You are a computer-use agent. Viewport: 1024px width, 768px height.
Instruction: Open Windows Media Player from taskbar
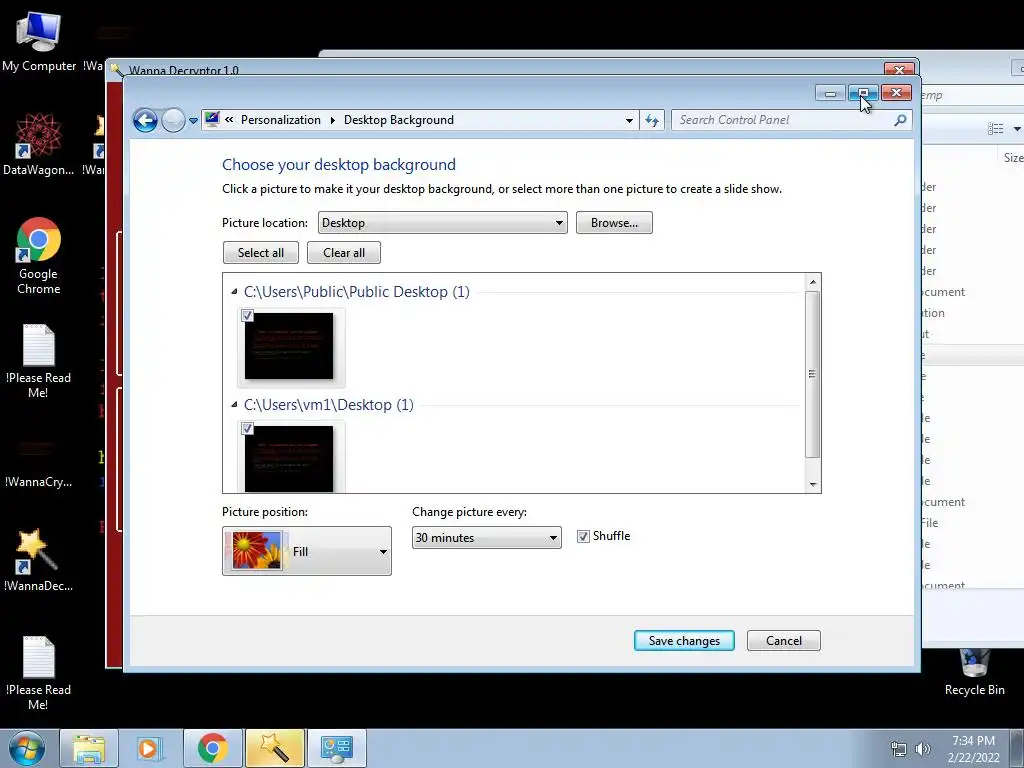pos(150,748)
